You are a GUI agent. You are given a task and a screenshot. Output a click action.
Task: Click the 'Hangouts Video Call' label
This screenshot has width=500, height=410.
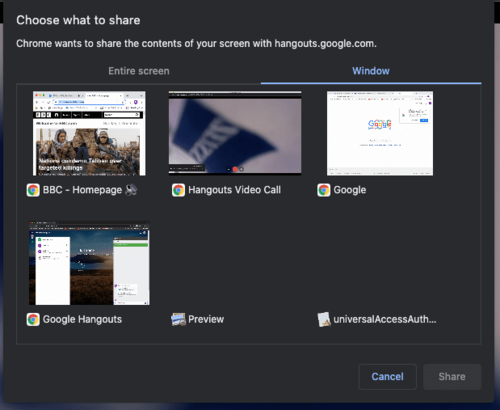coord(234,190)
